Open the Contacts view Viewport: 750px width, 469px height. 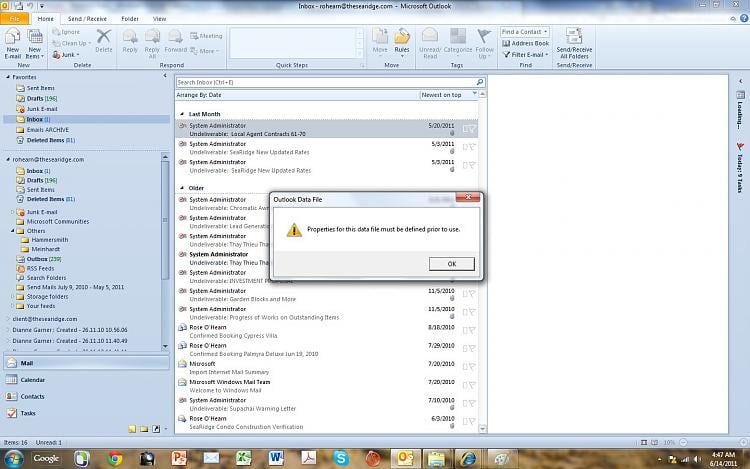[x=86, y=396]
